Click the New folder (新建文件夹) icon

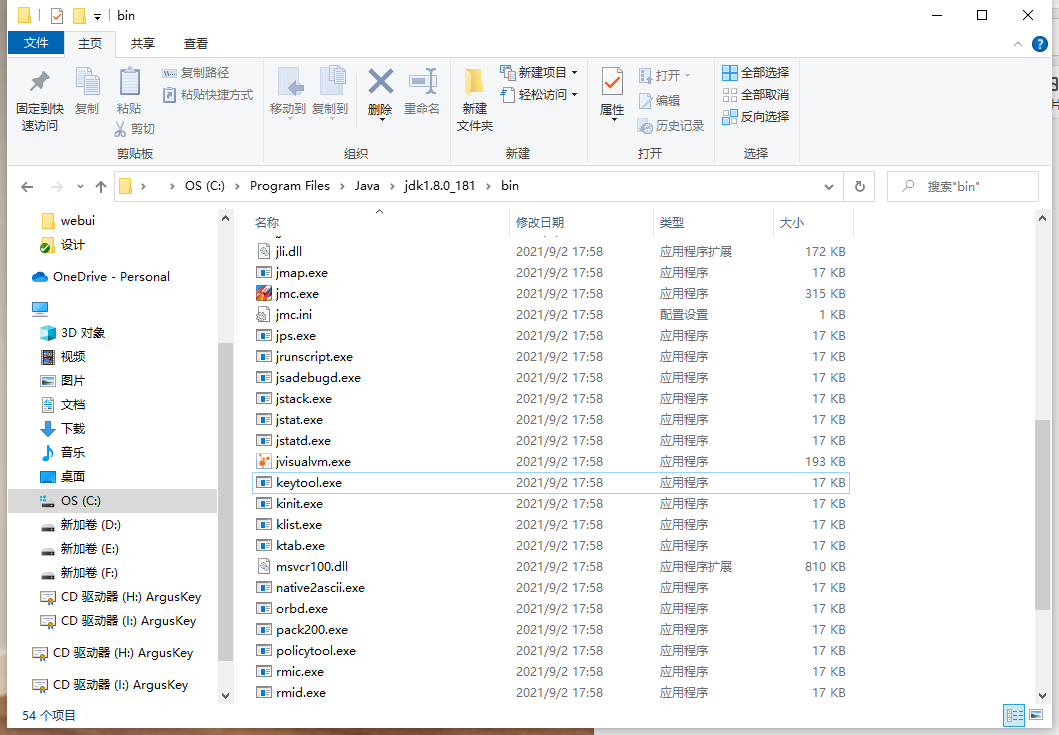click(x=474, y=82)
